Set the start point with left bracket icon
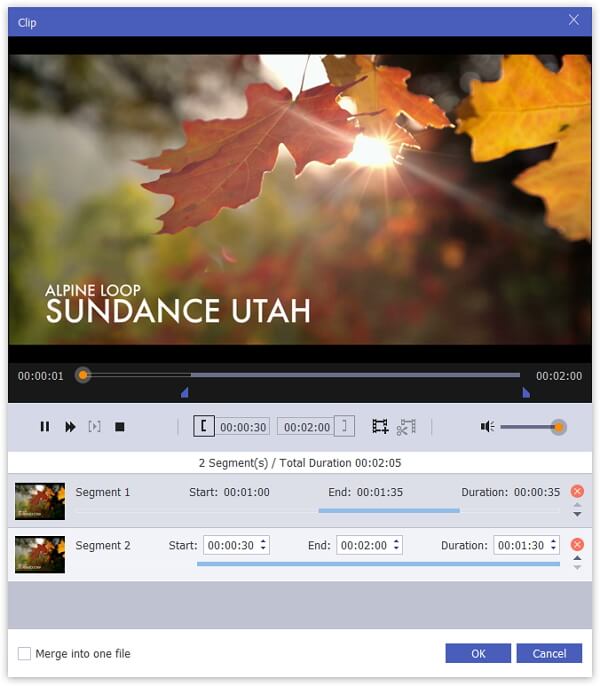Viewport: 600px width, 686px height. point(204,426)
